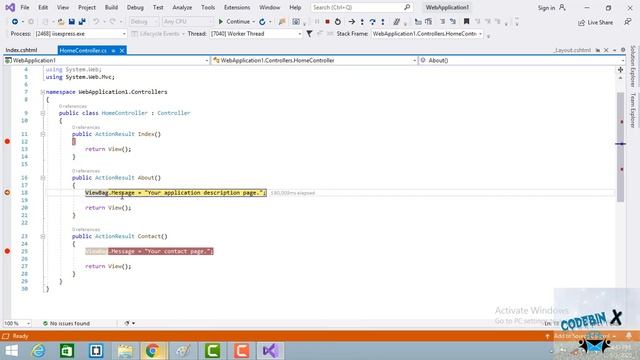This screenshot has width=640, height=360.
Task: Open the Analyze menu
Action: tap(182, 7)
